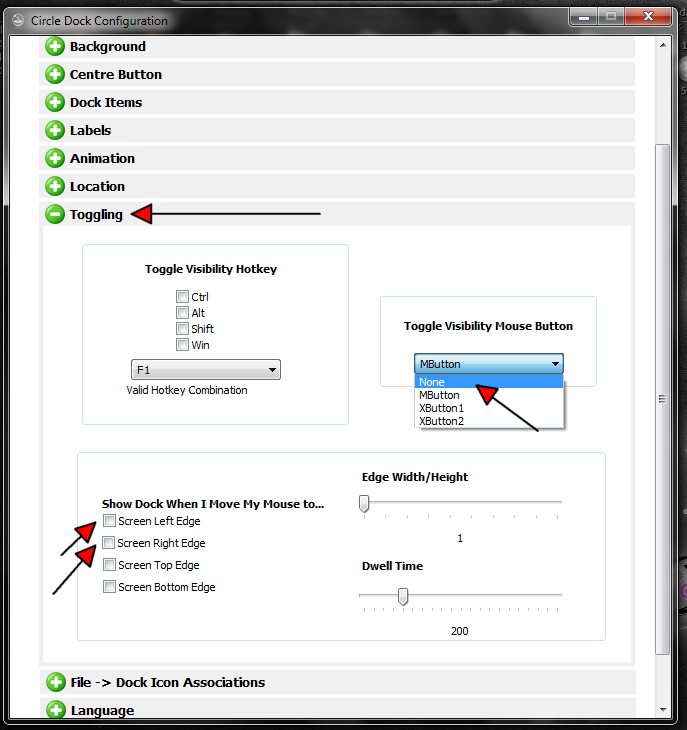Open the File -> Dock Icon Associations header
The image size is (687, 730).
pos(337,683)
